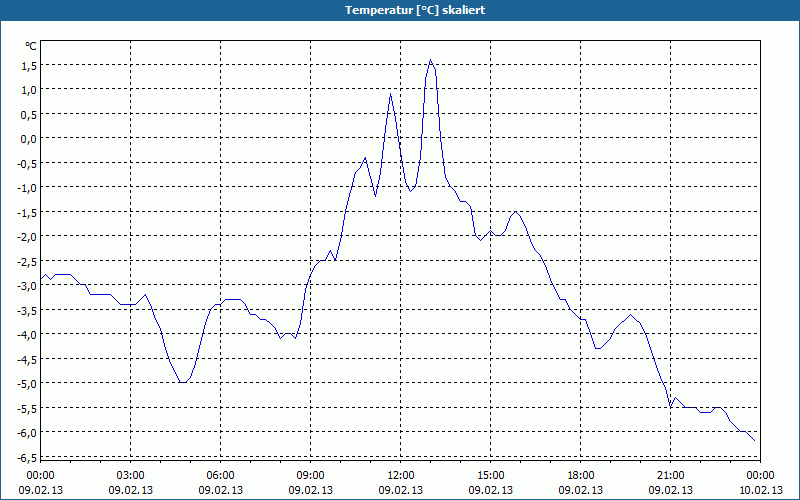Click the -1,5 y-axis label
800x500 pixels.
pyautogui.click(x=27, y=212)
